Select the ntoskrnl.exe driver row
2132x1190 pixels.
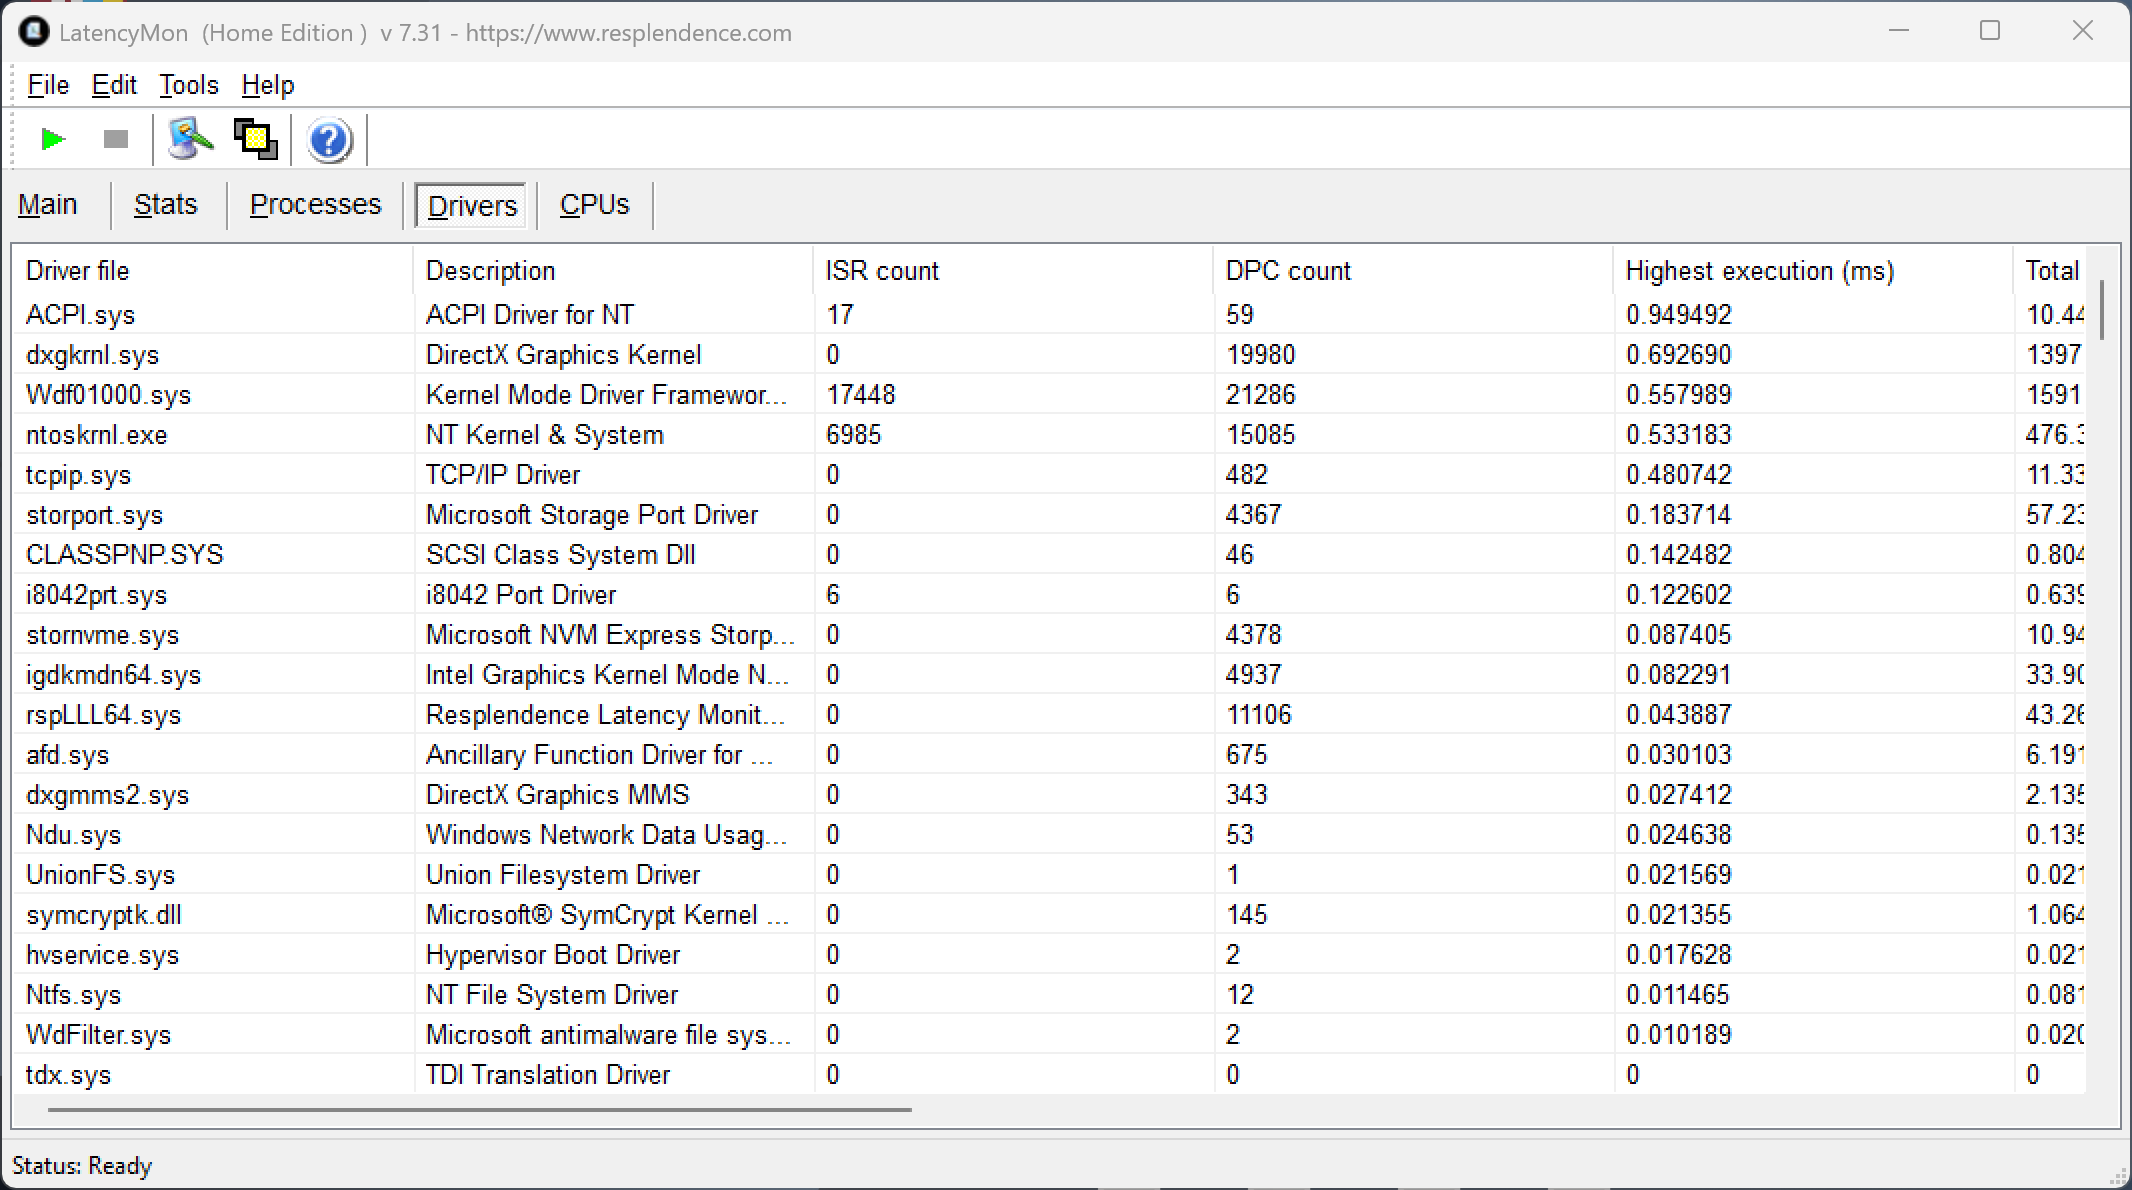tap(97, 435)
